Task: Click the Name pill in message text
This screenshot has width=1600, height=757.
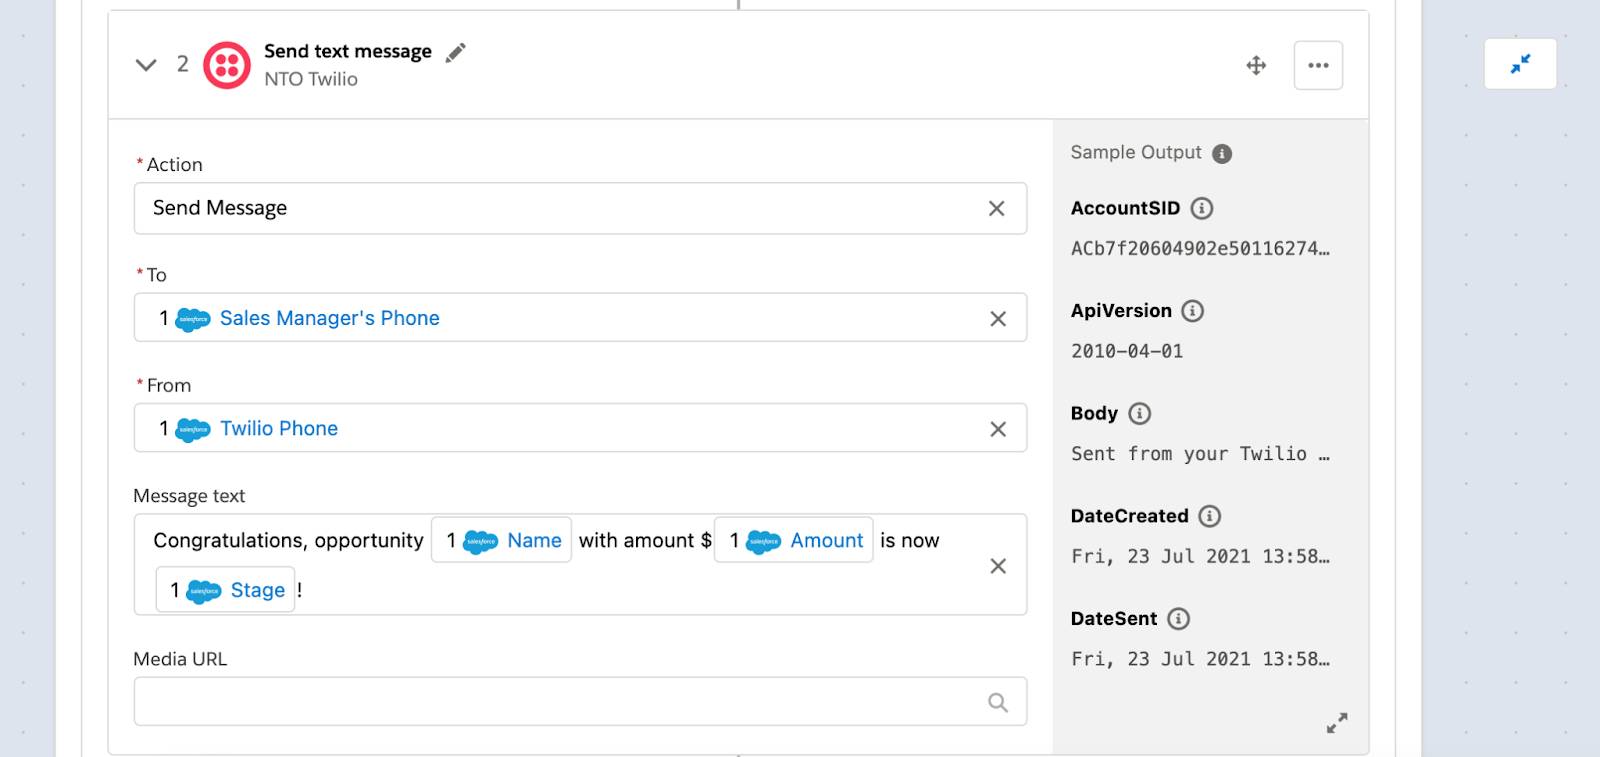Action: click(502, 540)
